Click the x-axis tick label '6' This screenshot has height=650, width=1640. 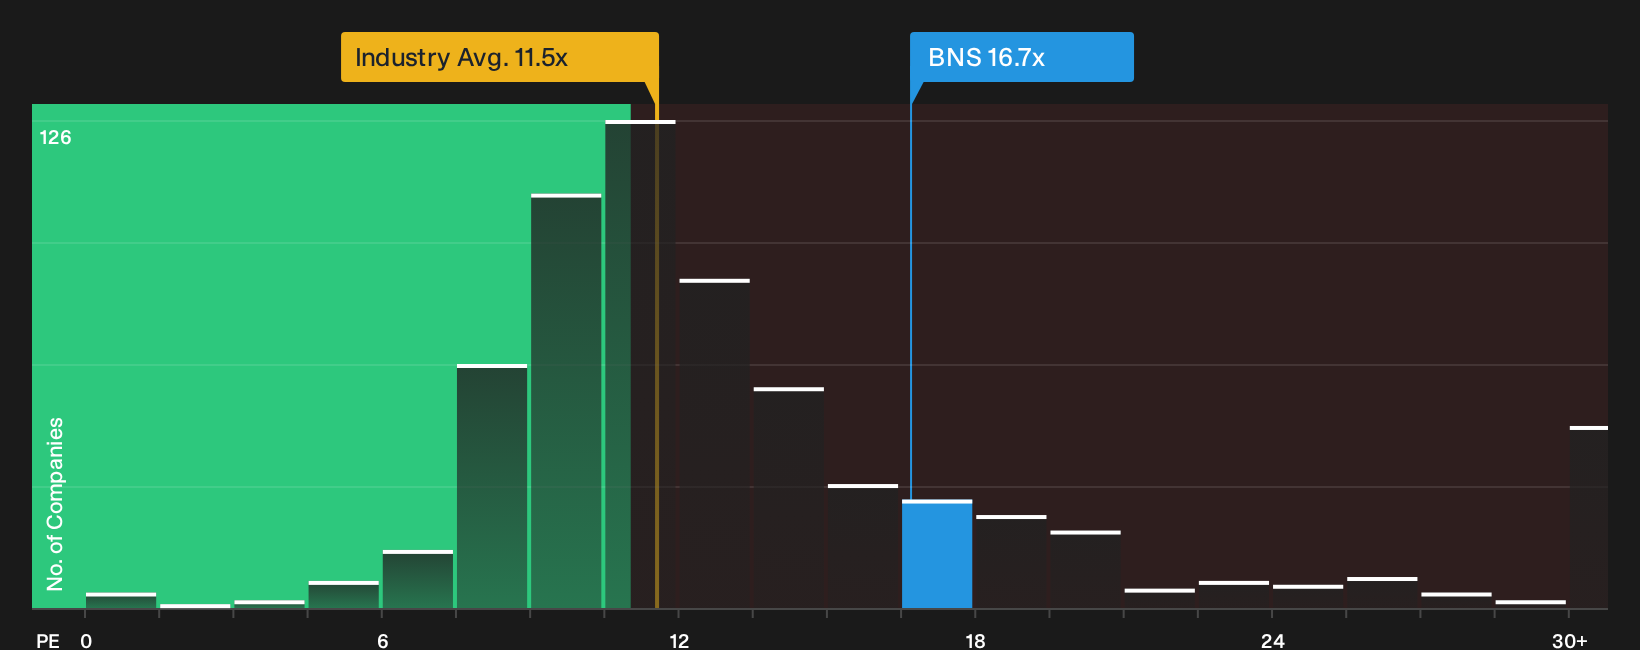click(x=383, y=641)
